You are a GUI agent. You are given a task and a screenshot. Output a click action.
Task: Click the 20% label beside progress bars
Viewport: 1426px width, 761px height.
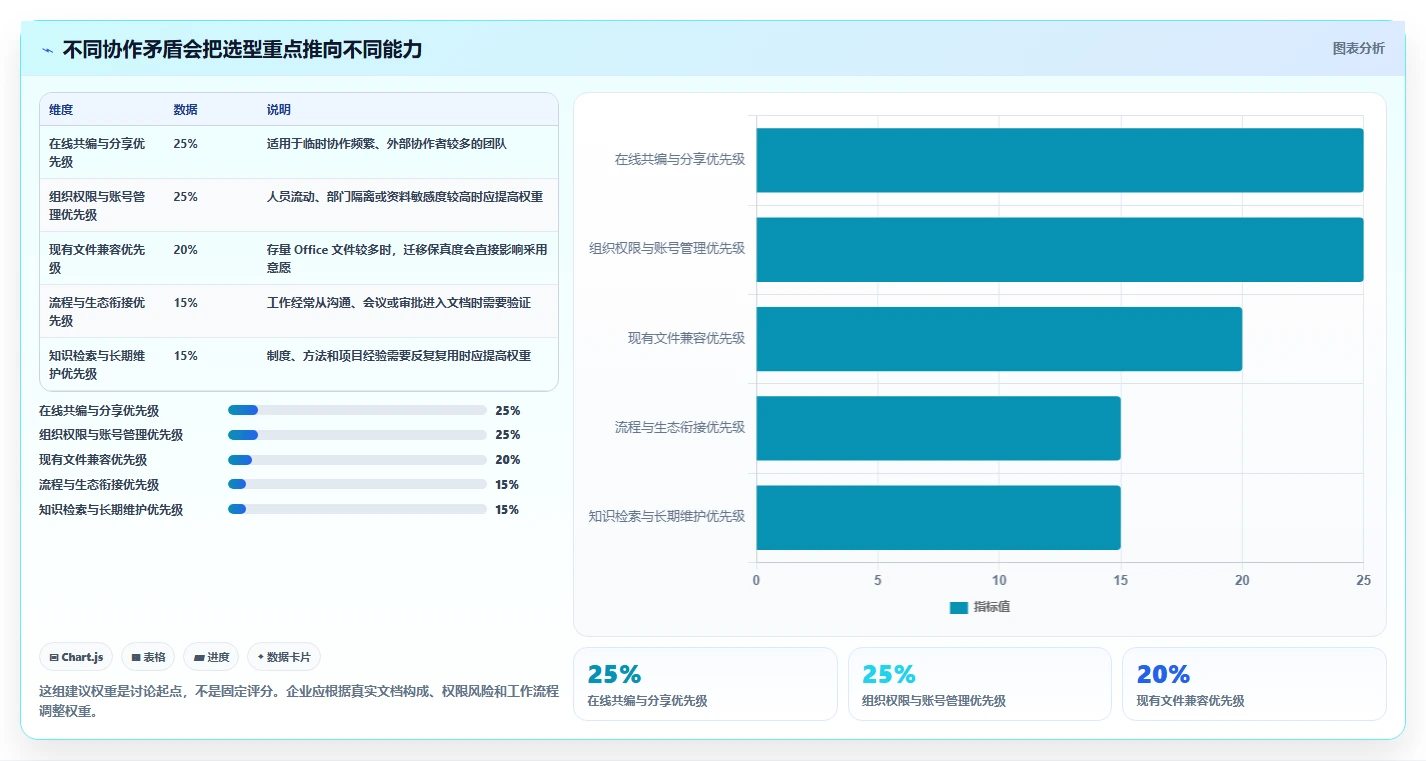[x=507, y=460]
